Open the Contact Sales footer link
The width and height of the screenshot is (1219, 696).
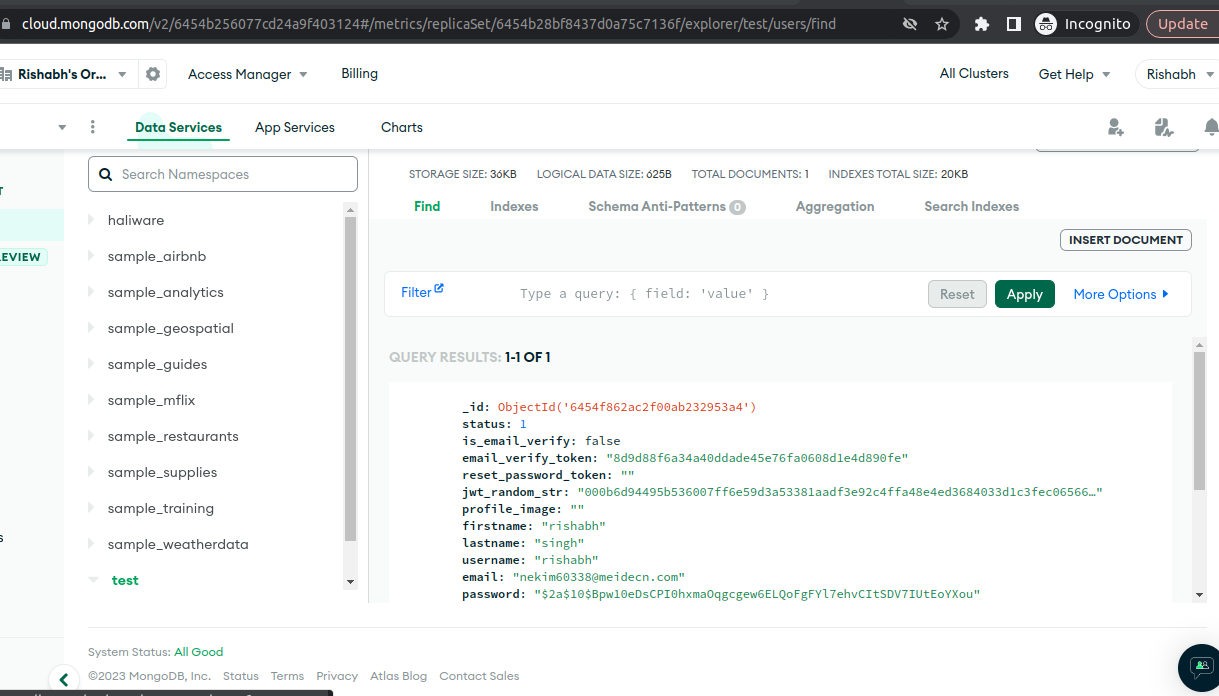pos(479,676)
